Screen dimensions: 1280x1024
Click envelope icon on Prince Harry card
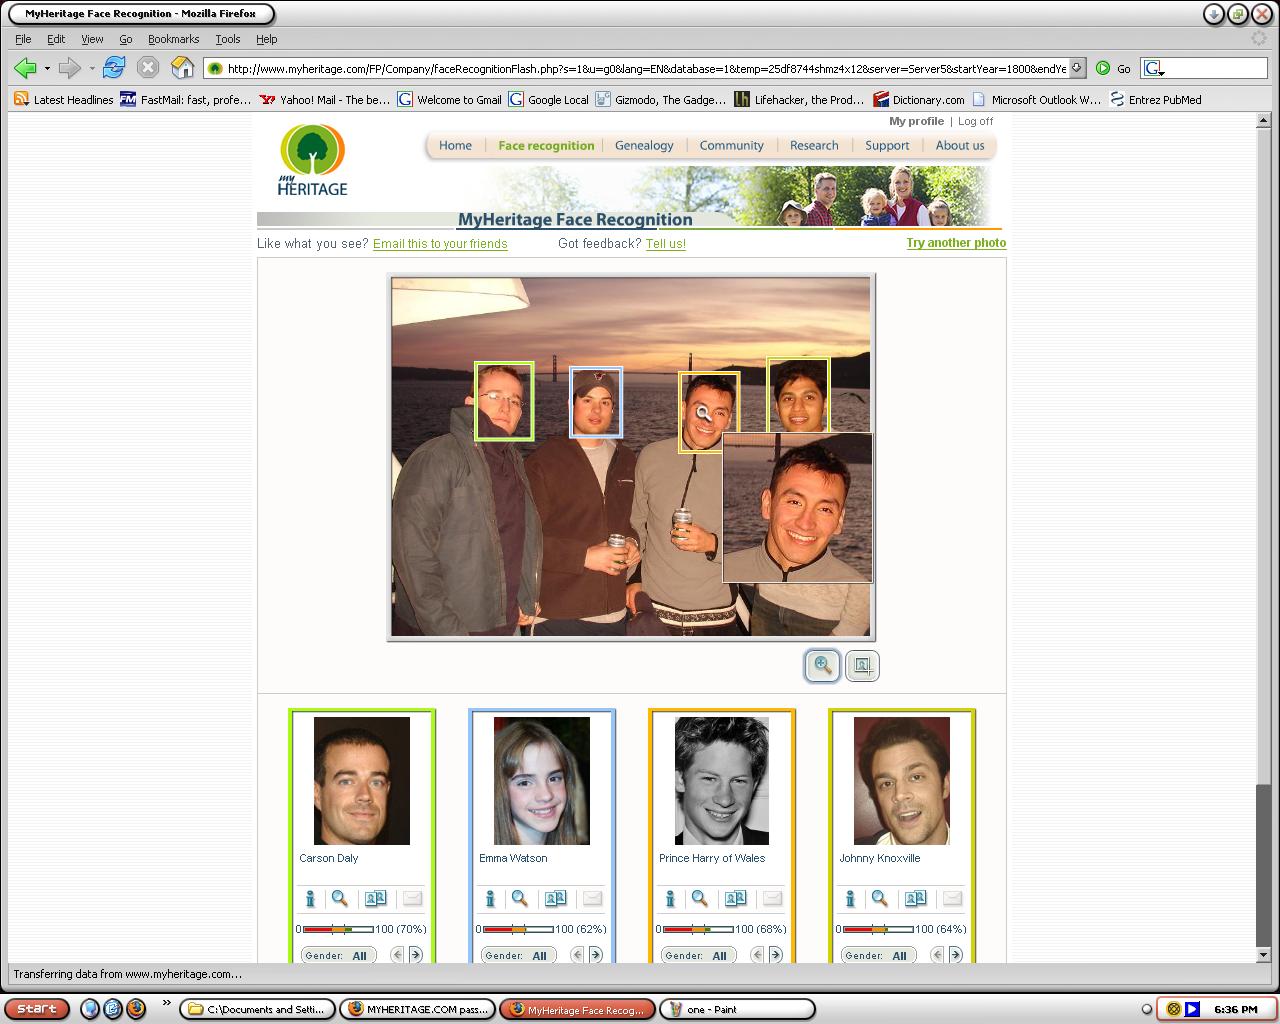coord(772,898)
